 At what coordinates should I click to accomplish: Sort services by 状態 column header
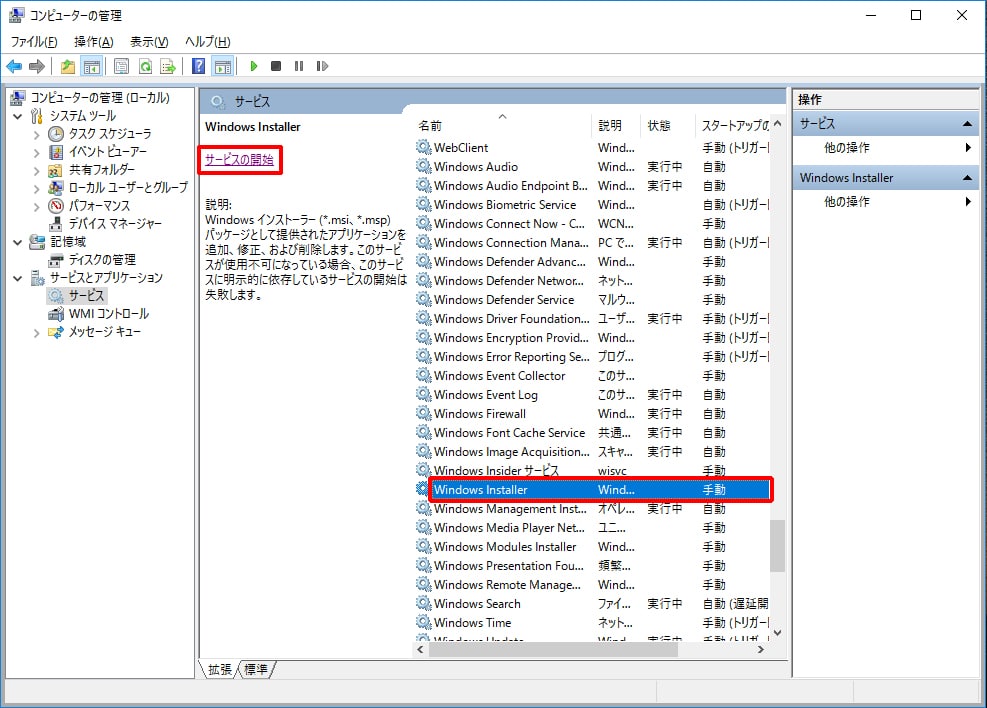pyautogui.click(x=668, y=126)
